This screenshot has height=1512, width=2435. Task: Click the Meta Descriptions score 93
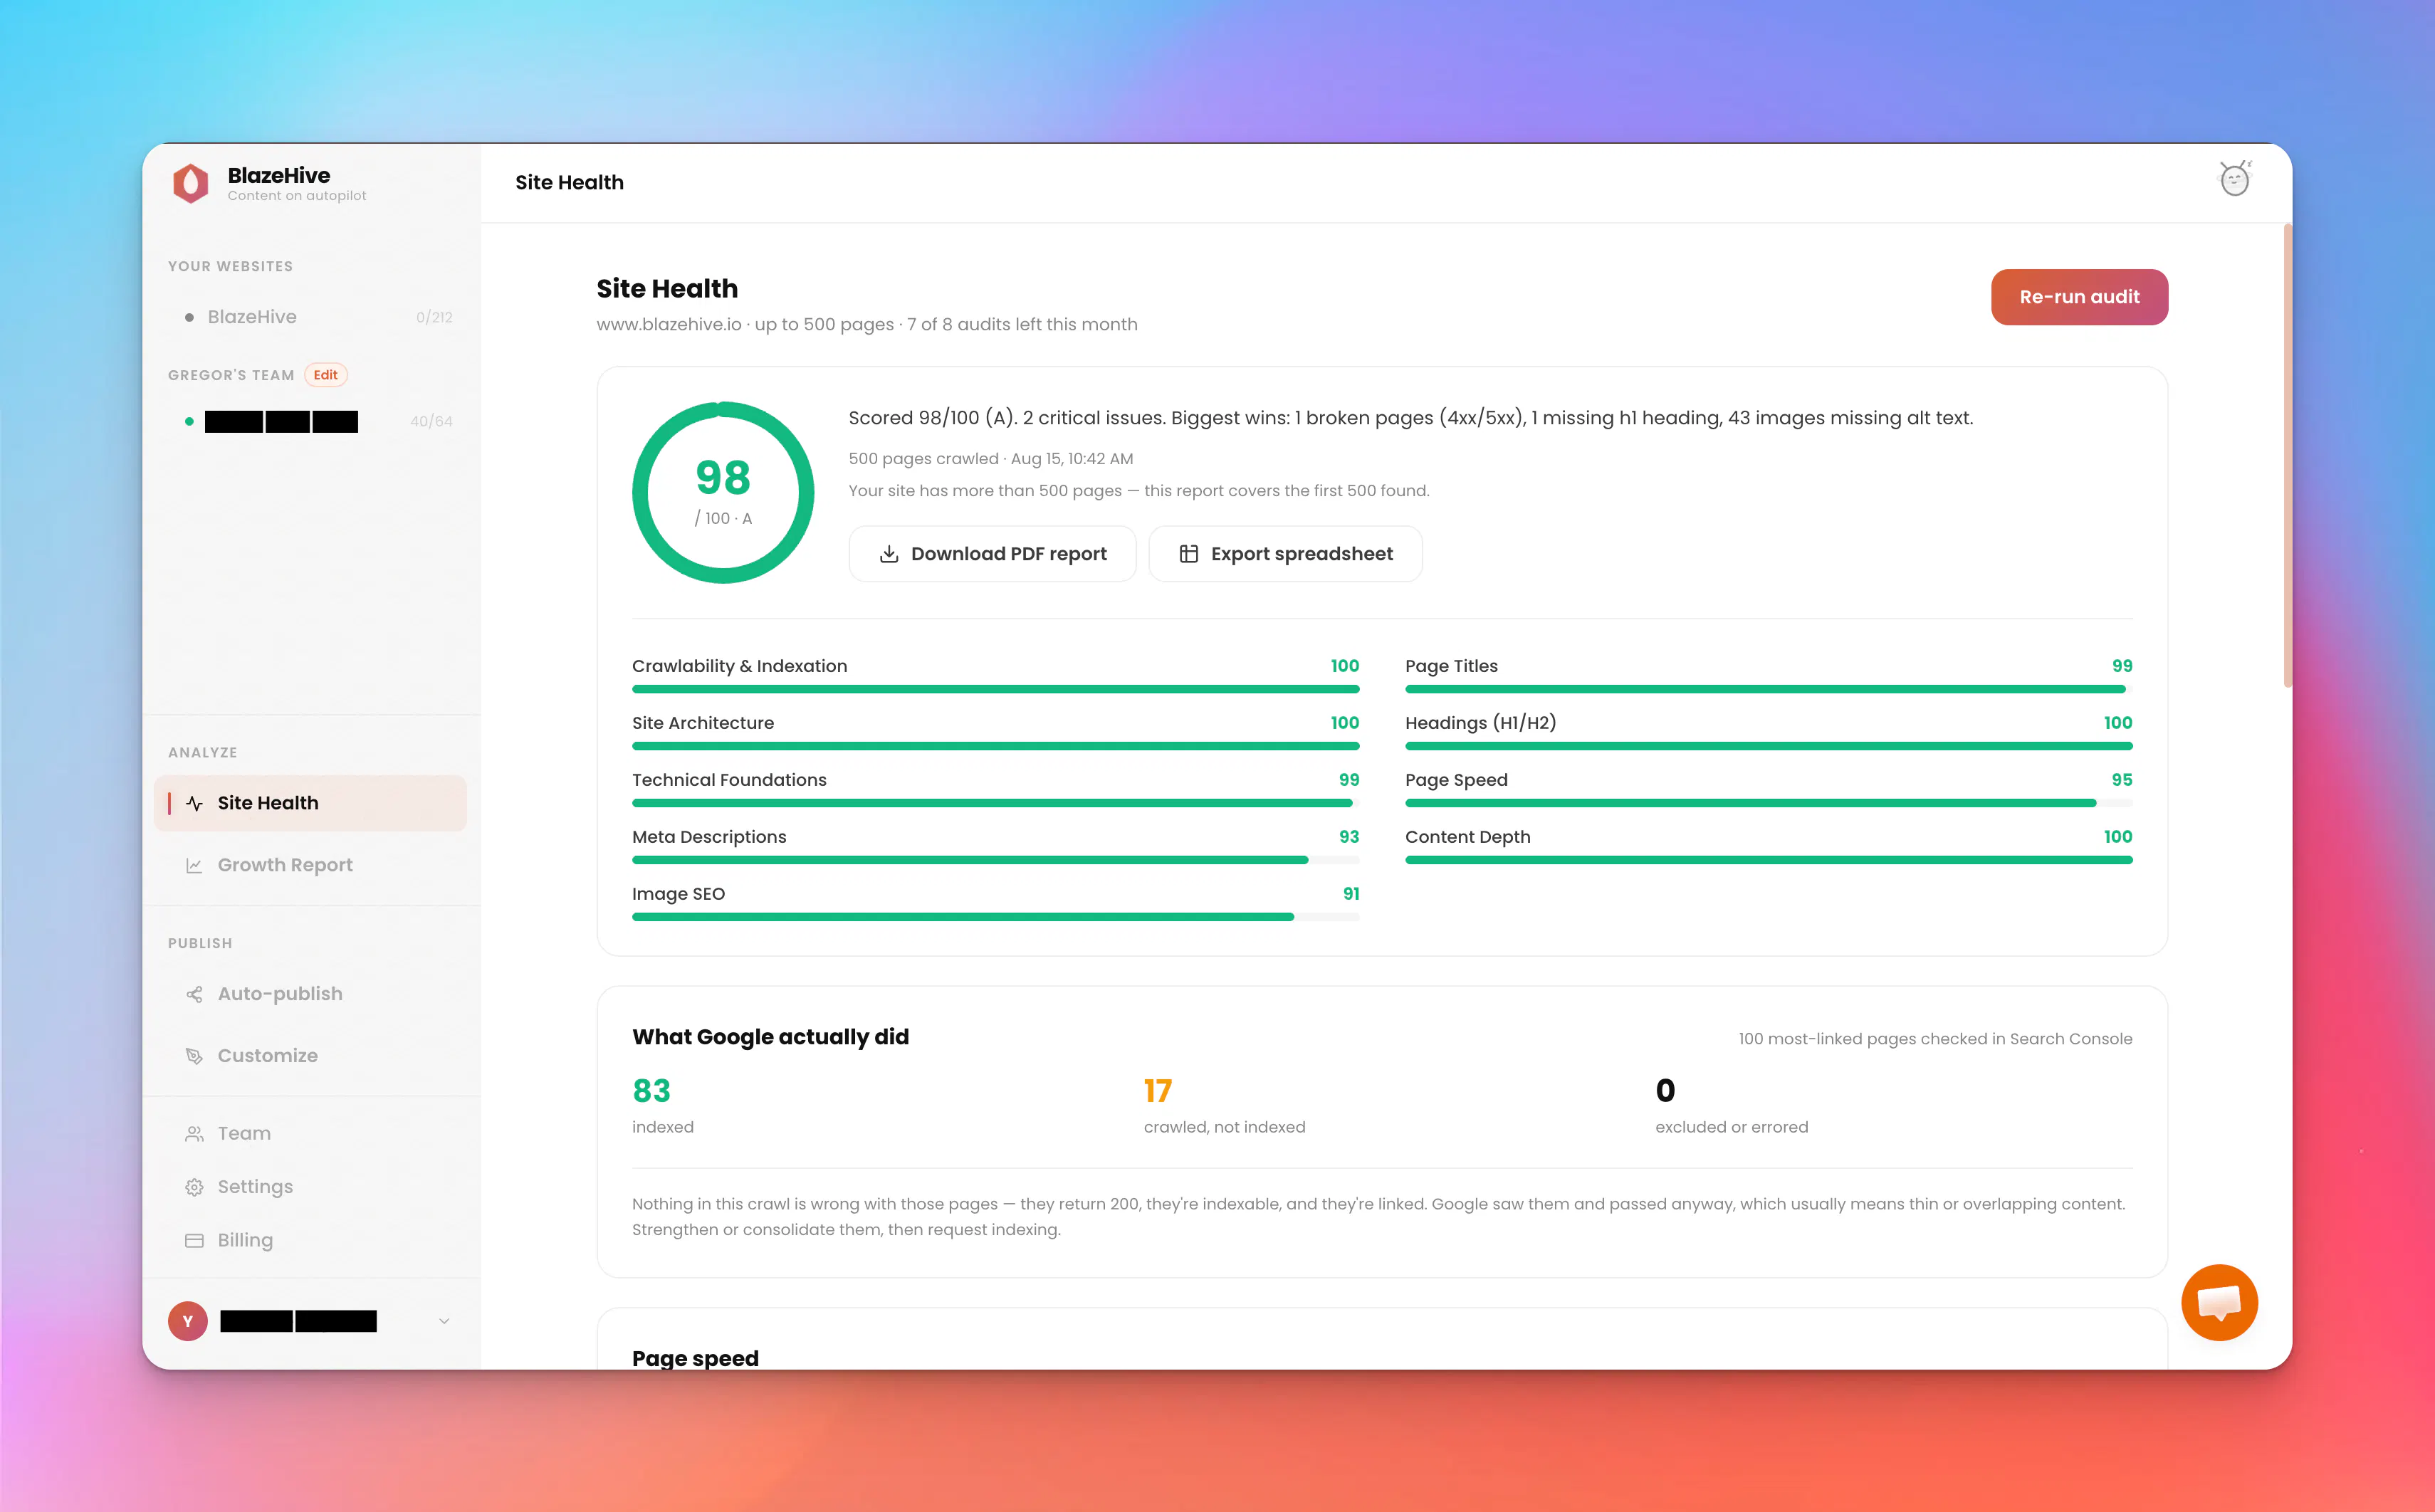[x=1349, y=837]
